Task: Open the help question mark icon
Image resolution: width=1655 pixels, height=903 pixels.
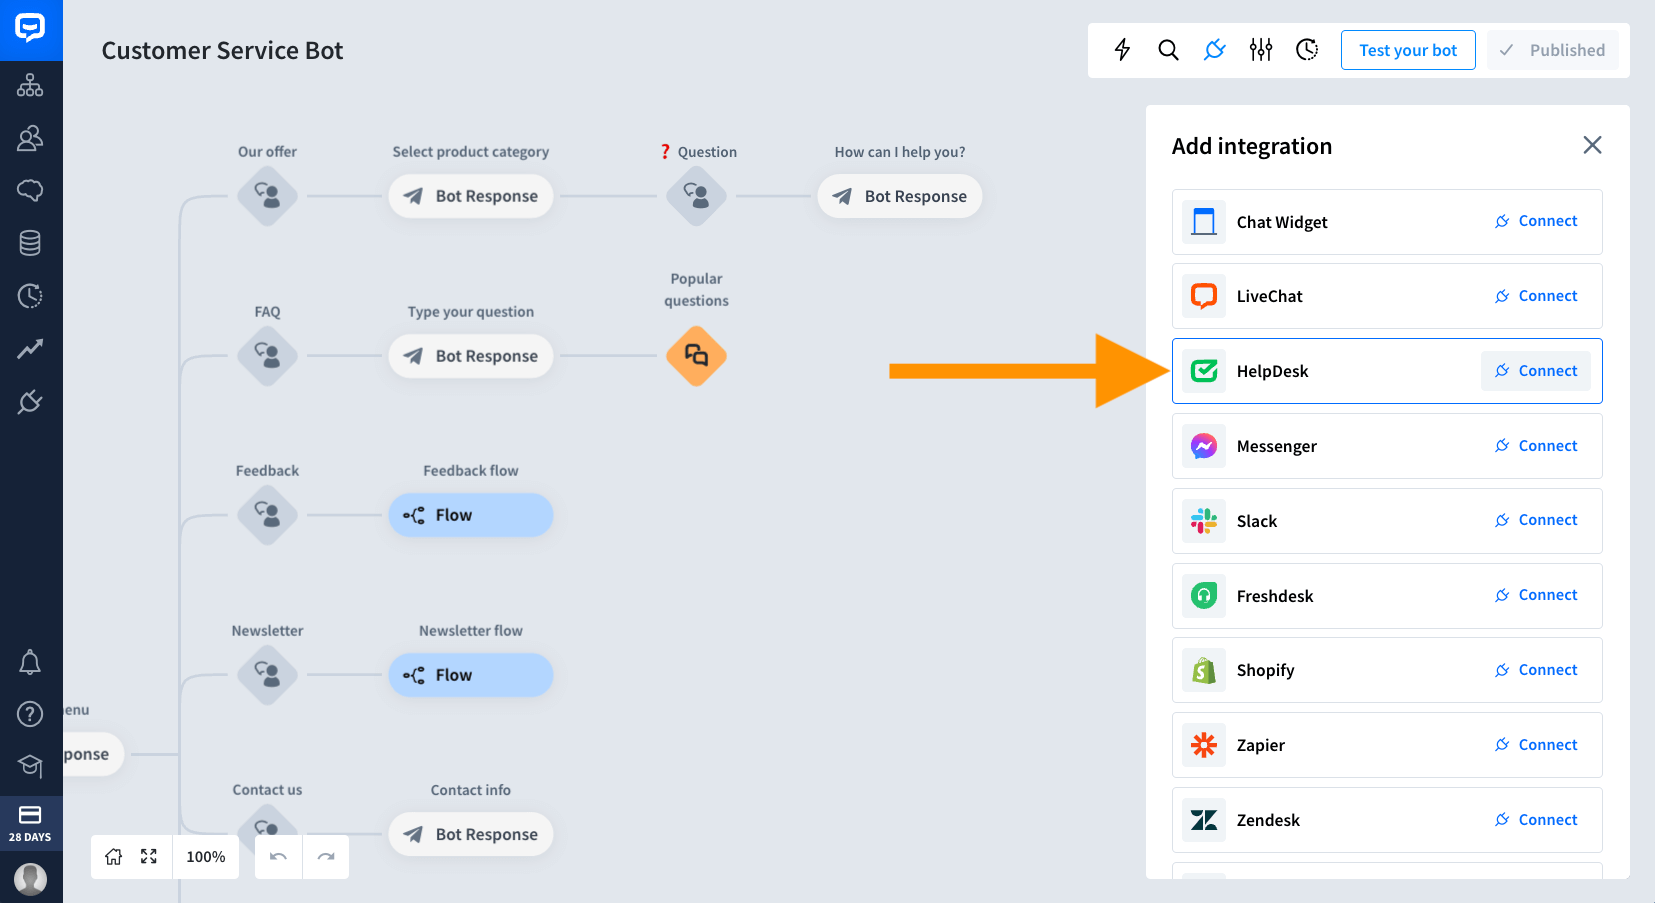Action: (30, 714)
